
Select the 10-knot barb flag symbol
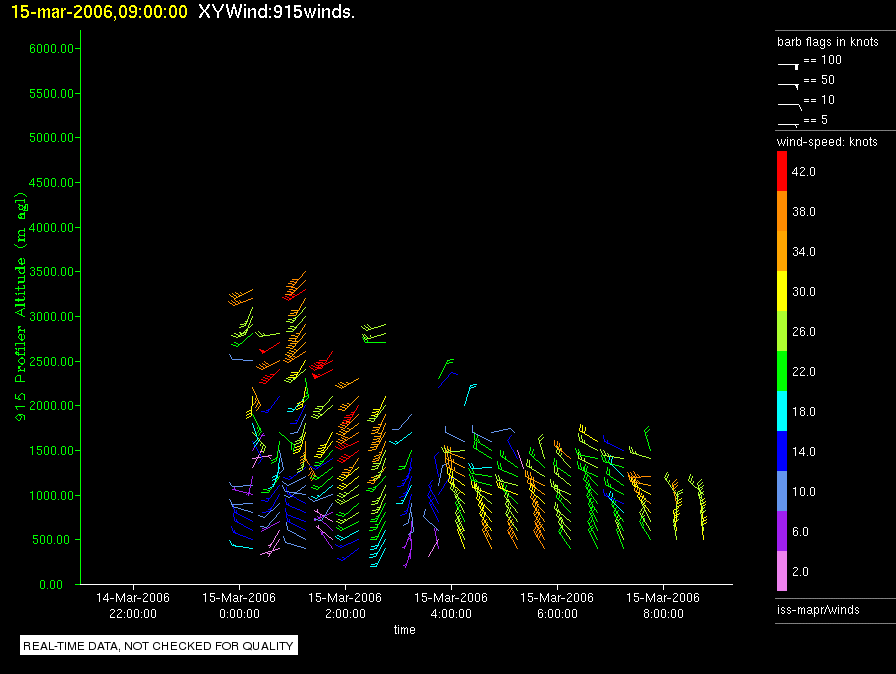coord(789,103)
